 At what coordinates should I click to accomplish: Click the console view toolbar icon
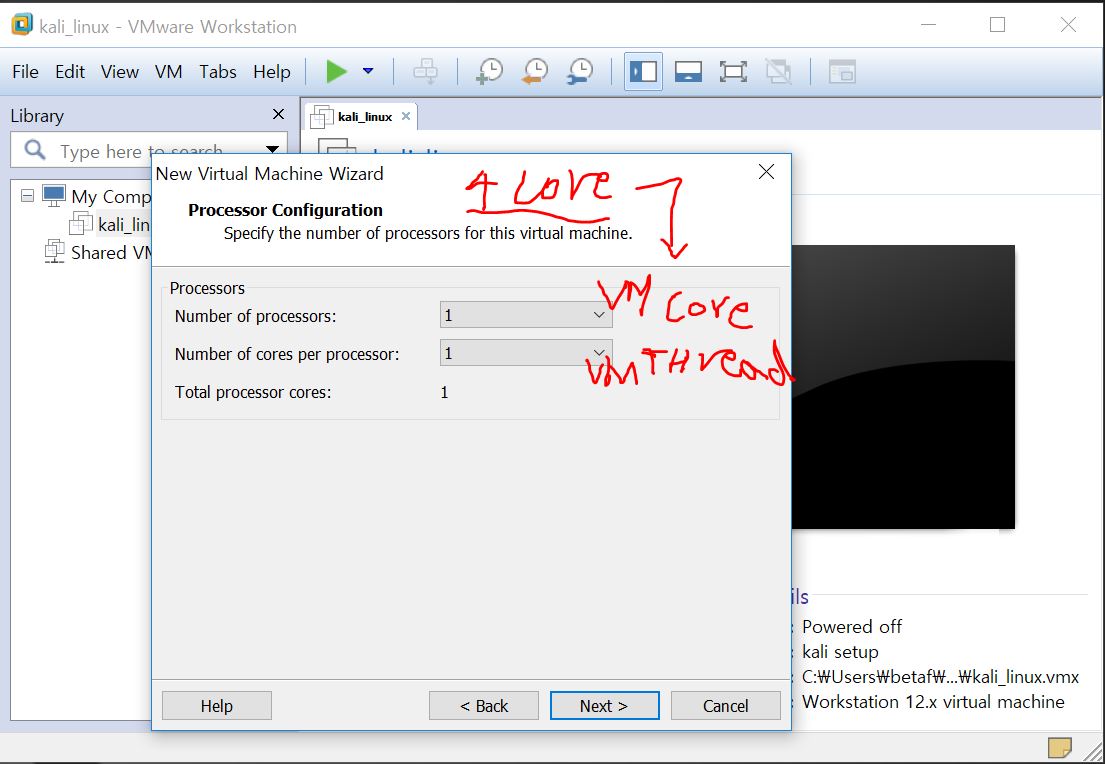(842, 71)
